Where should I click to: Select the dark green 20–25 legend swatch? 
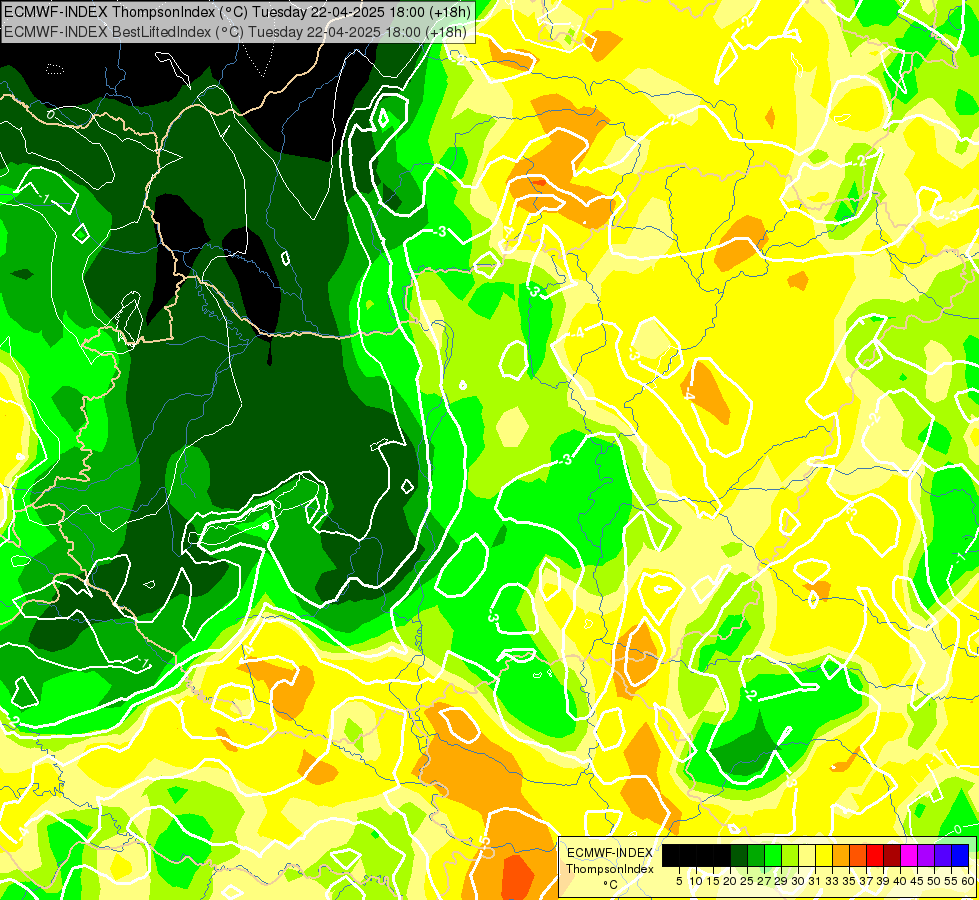[x=739, y=855]
